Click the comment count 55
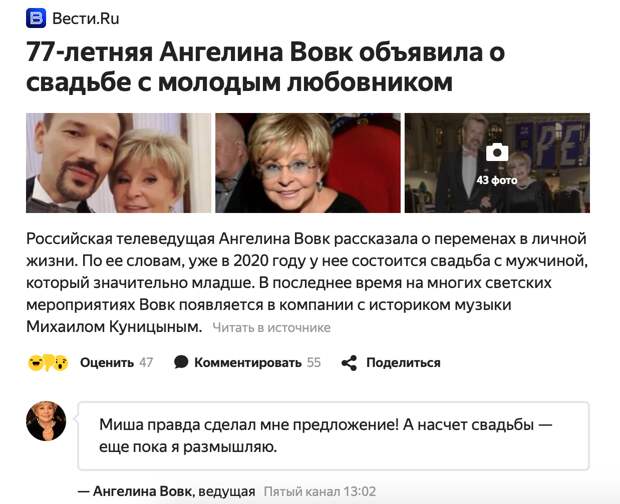Viewport: 620px width, 504px height. tap(314, 362)
